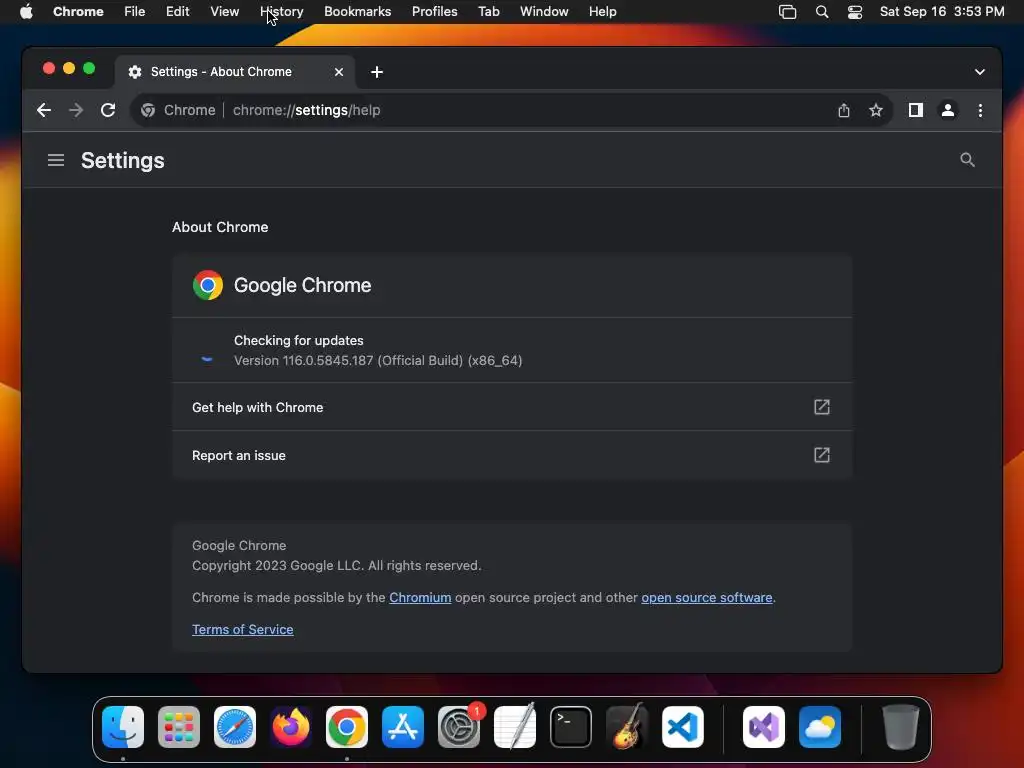Screen dimensions: 1024x768
Task: Click the Chrome site info icon in address bar
Action: coord(148,110)
